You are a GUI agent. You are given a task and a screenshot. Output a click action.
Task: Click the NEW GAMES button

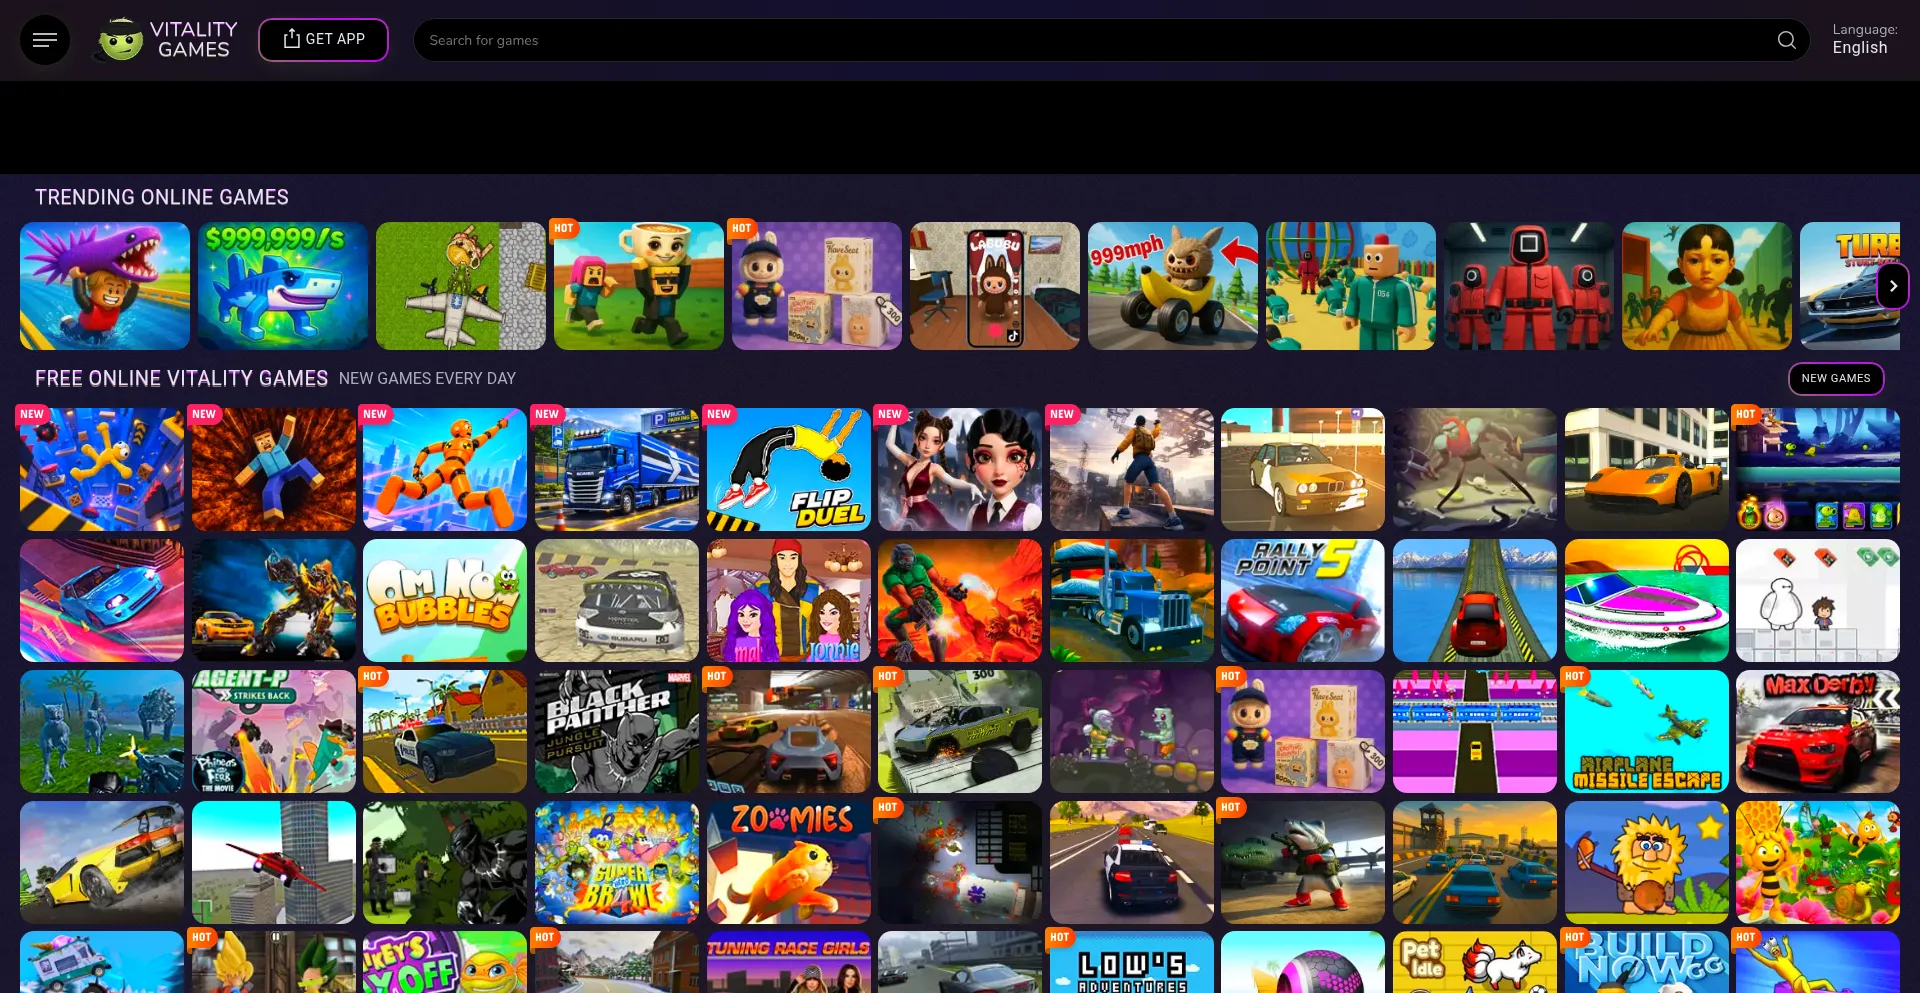point(1835,378)
